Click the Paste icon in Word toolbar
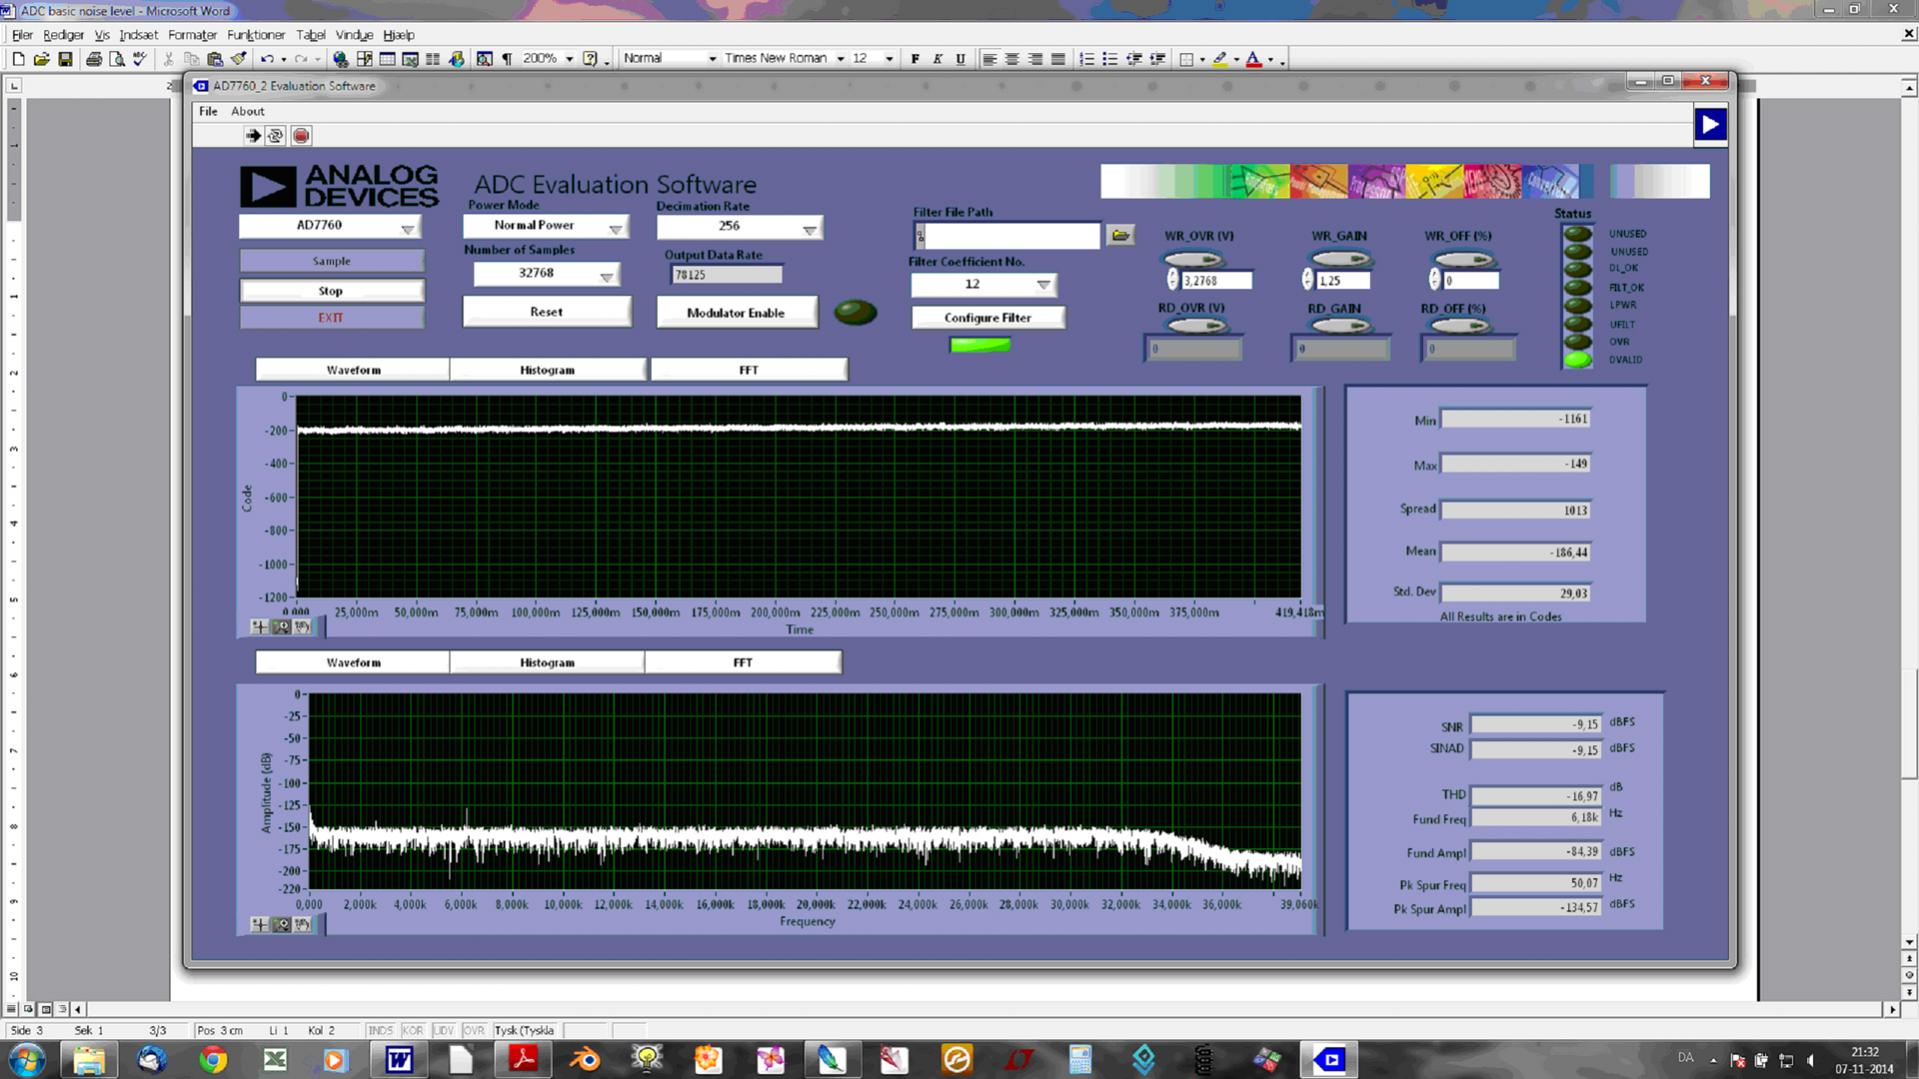Screen dimensions: 1919x1079 [x=214, y=59]
